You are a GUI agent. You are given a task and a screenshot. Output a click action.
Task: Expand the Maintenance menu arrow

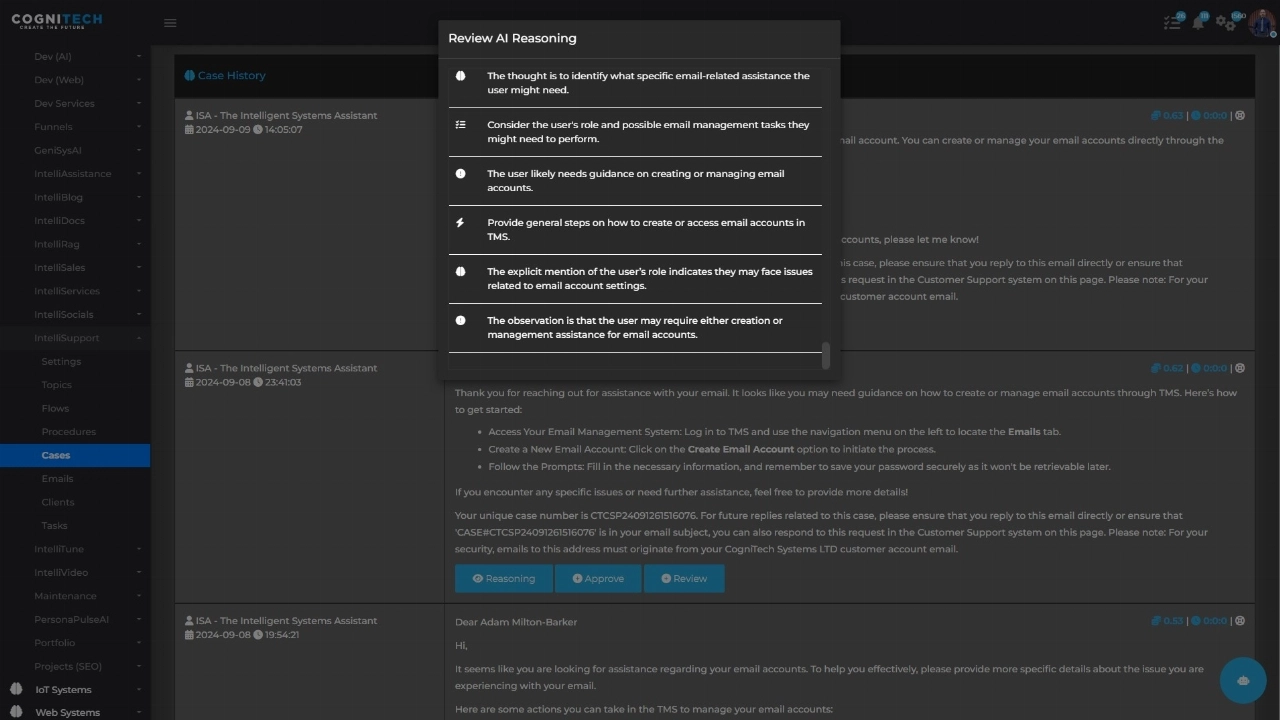coord(139,596)
